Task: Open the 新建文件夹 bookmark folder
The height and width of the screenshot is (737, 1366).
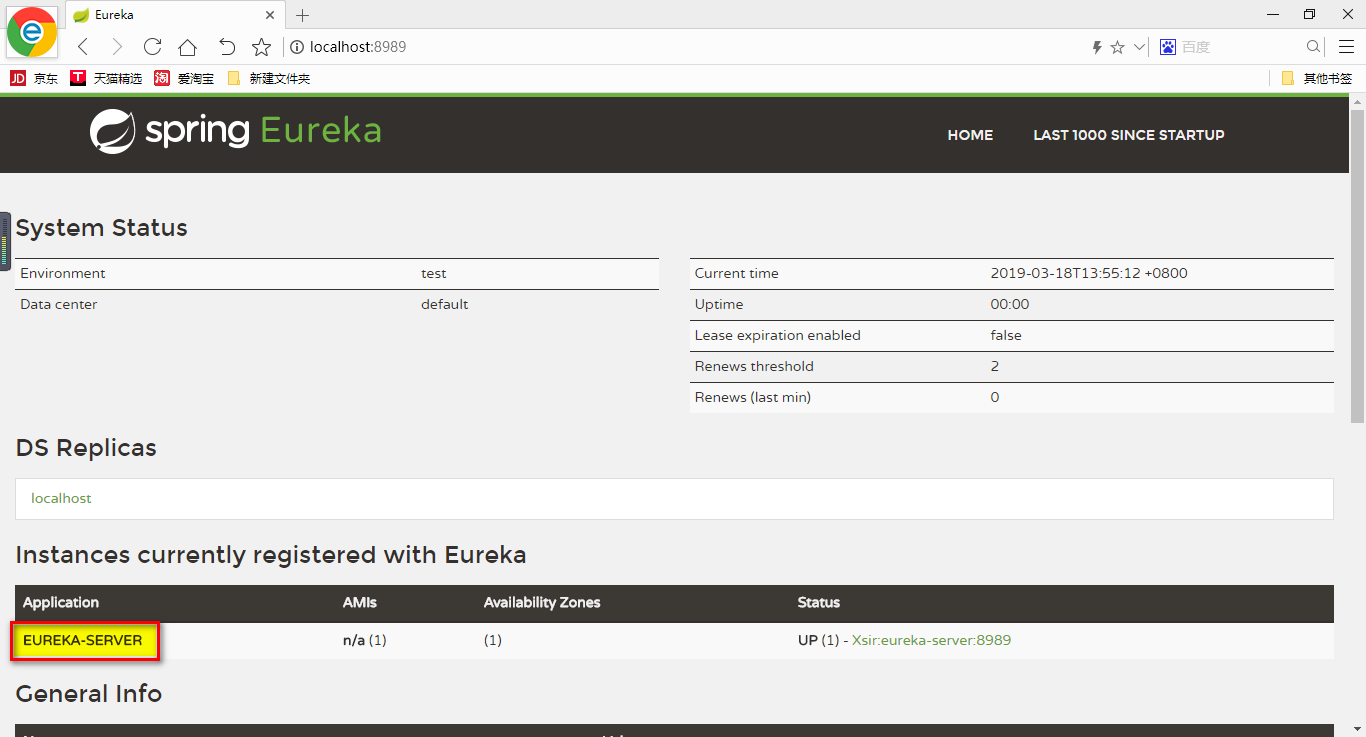Action: click(269, 78)
